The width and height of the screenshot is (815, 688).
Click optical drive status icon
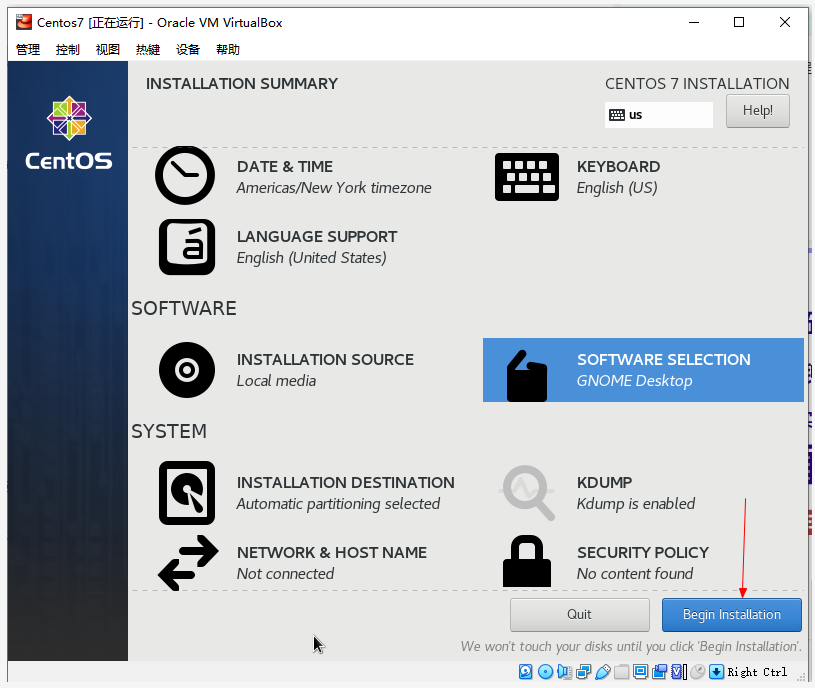click(x=545, y=672)
